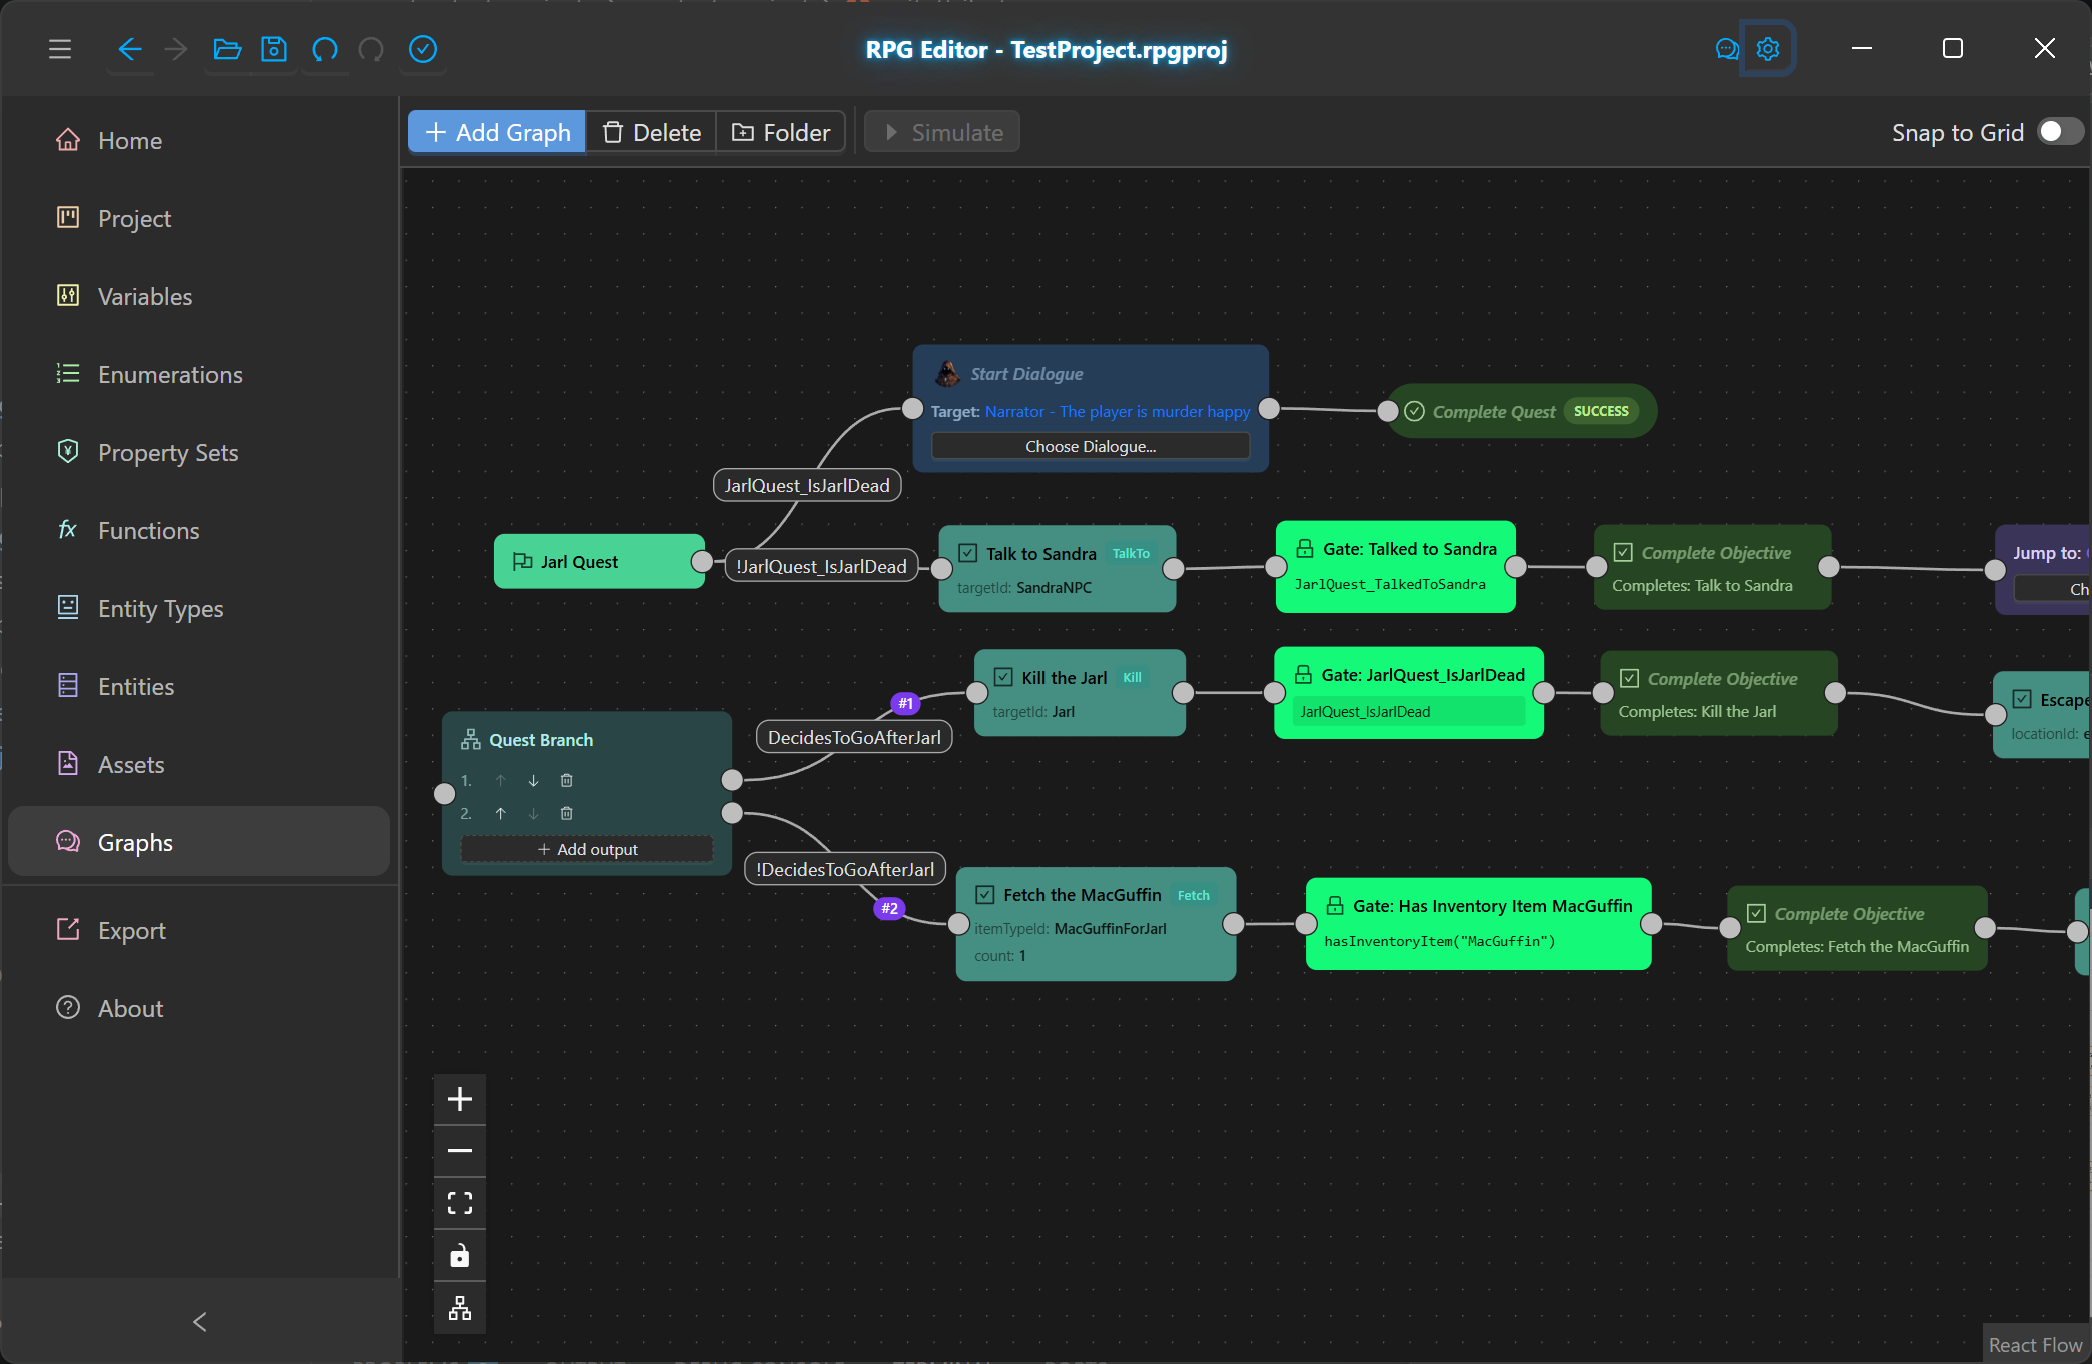Screen dimensions: 2092x1364
Task: Click the #2 edge priority badge
Action: (x=889, y=908)
